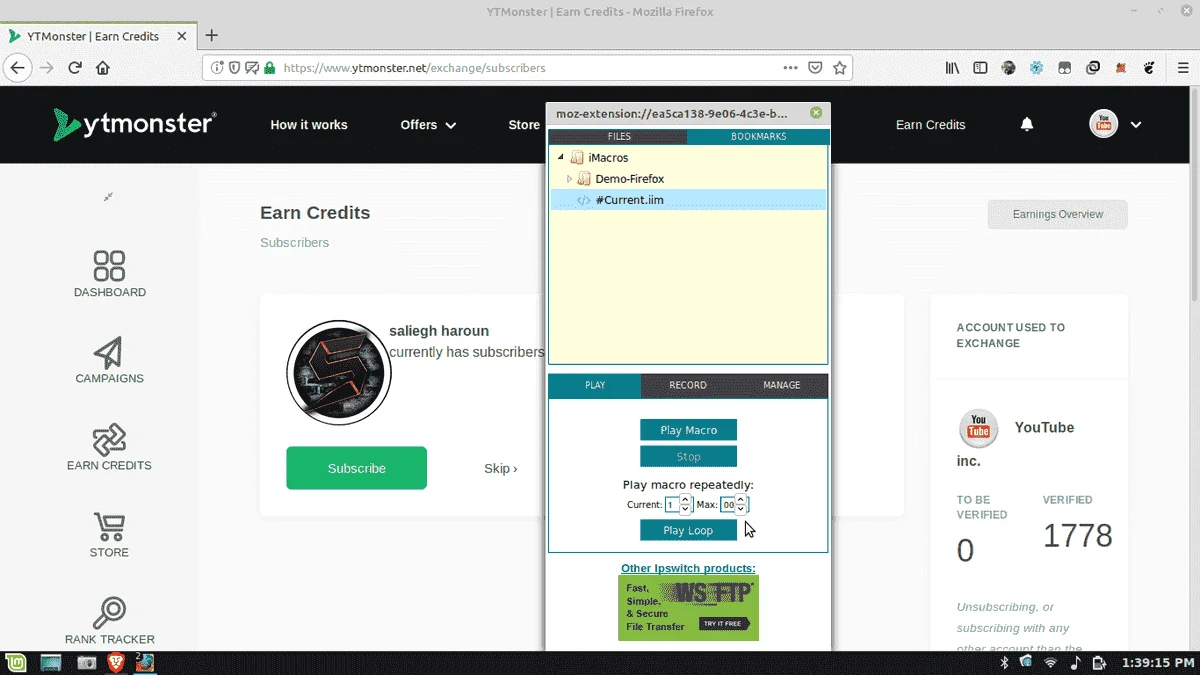Open Earn Credits sidebar icon
1200x675 pixels.
[x=109, y=439]
